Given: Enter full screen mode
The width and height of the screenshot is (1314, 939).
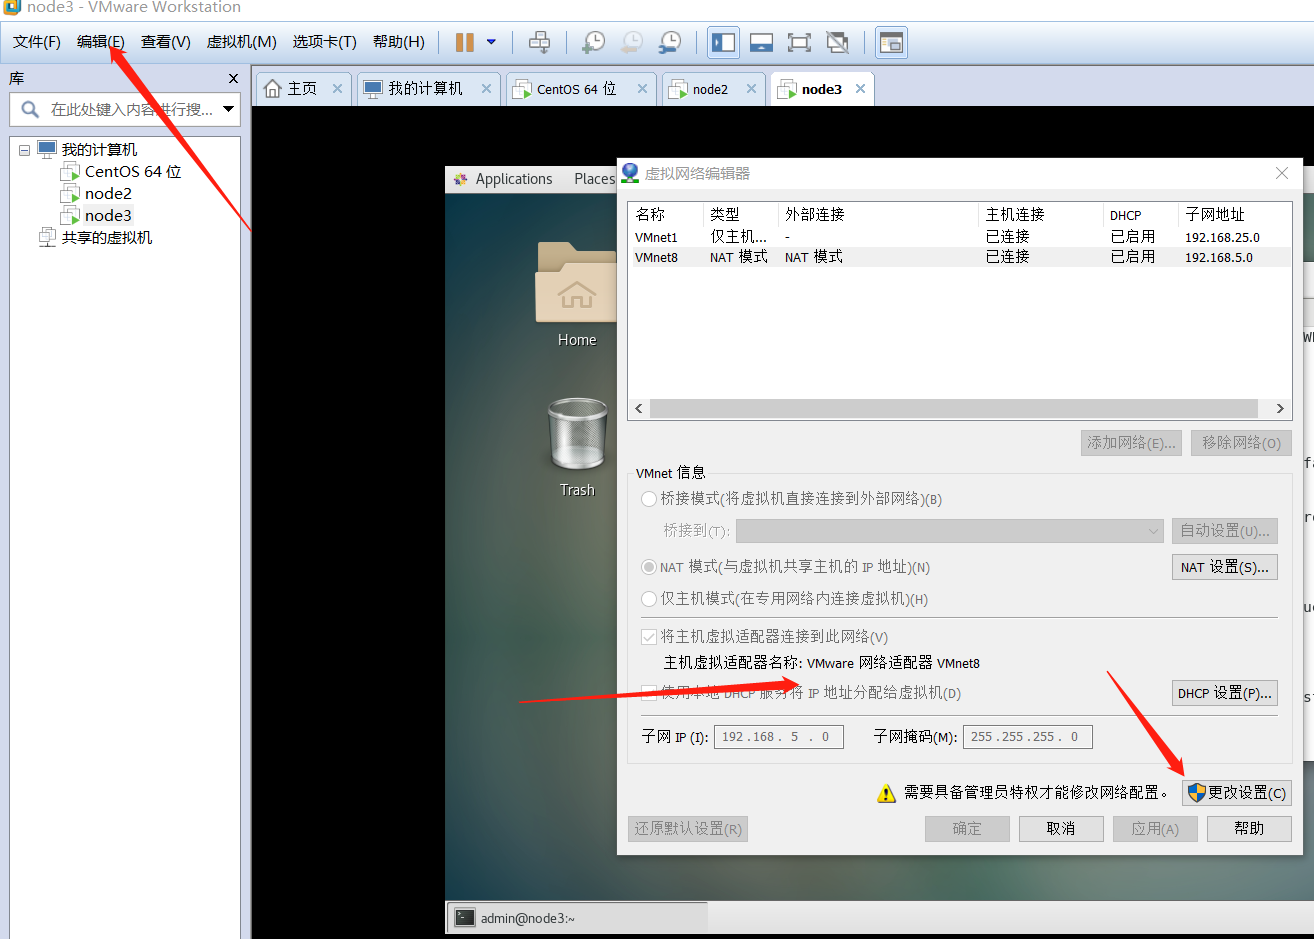Looking at the screenshot, I should coord(799,42).
